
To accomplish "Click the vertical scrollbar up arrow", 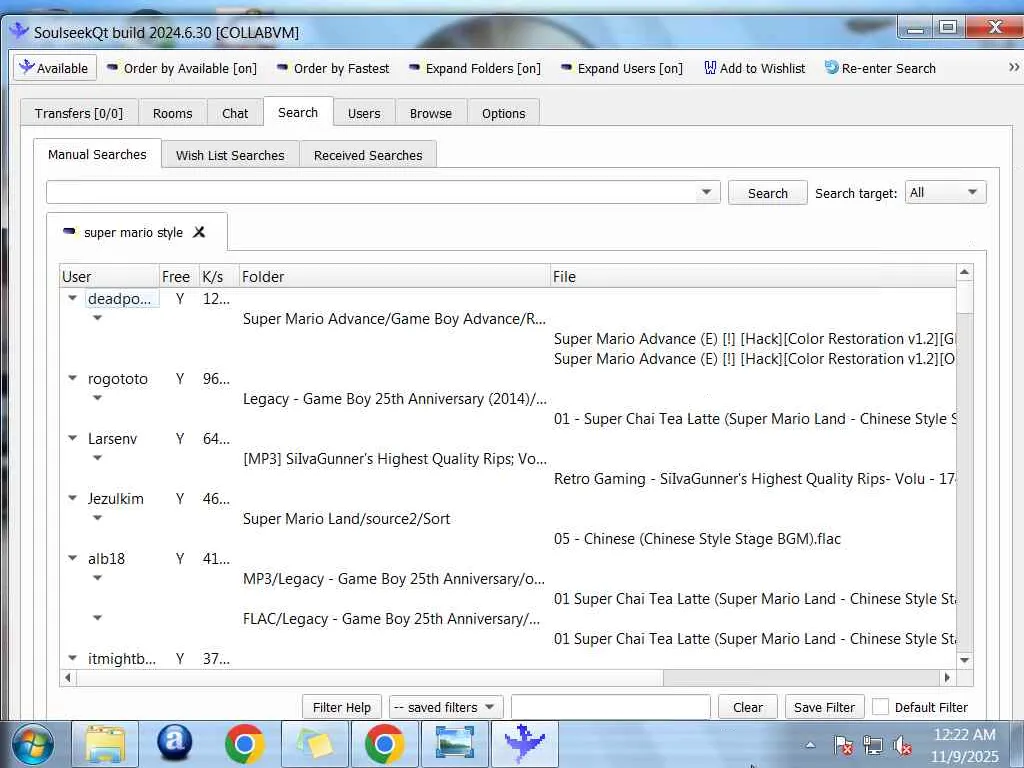I will tap(965, 272).
